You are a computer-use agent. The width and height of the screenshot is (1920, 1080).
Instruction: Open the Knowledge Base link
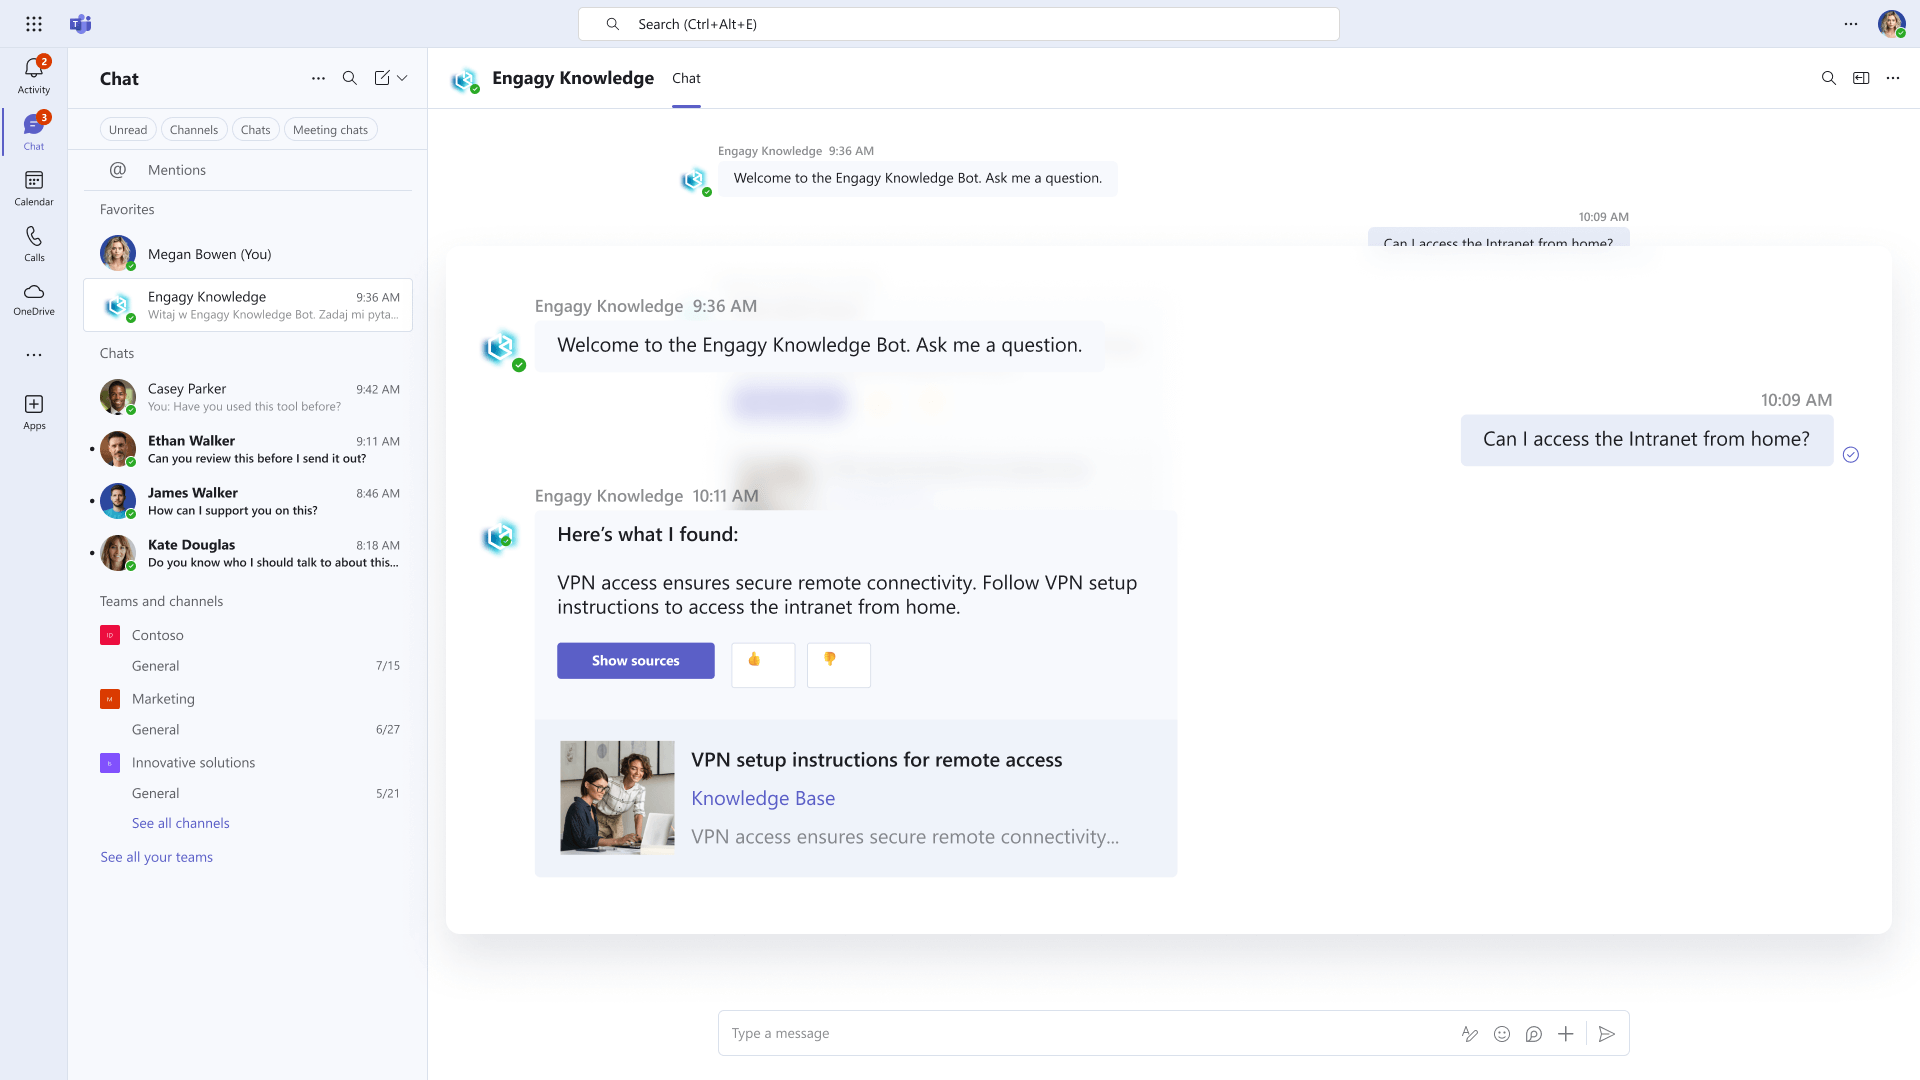coord(762,798)
